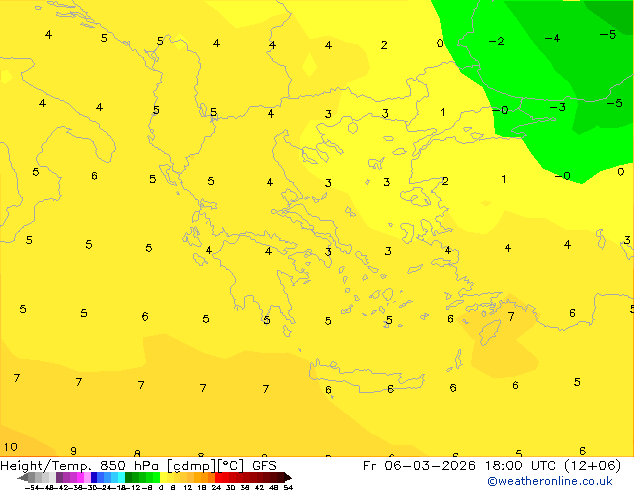Pick the yellow swatch in the temperature legend
The width and height of the screenshot is (634, 490).
[x=163, y=477]
